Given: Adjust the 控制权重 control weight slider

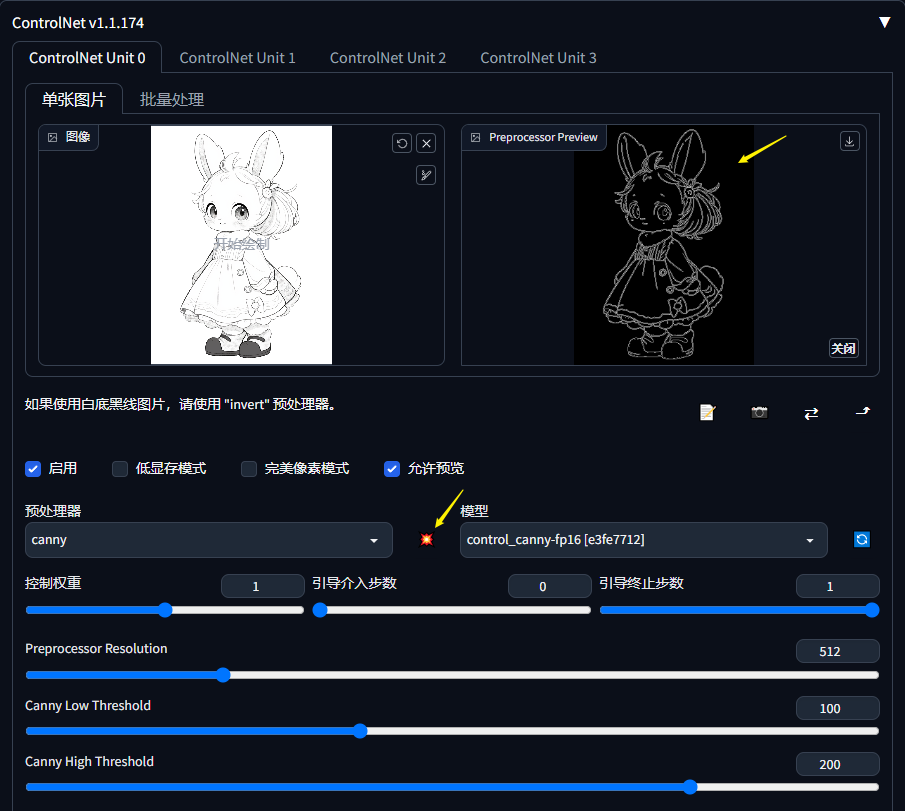Looking at the screenshot, I should click(x=164, y=610).
